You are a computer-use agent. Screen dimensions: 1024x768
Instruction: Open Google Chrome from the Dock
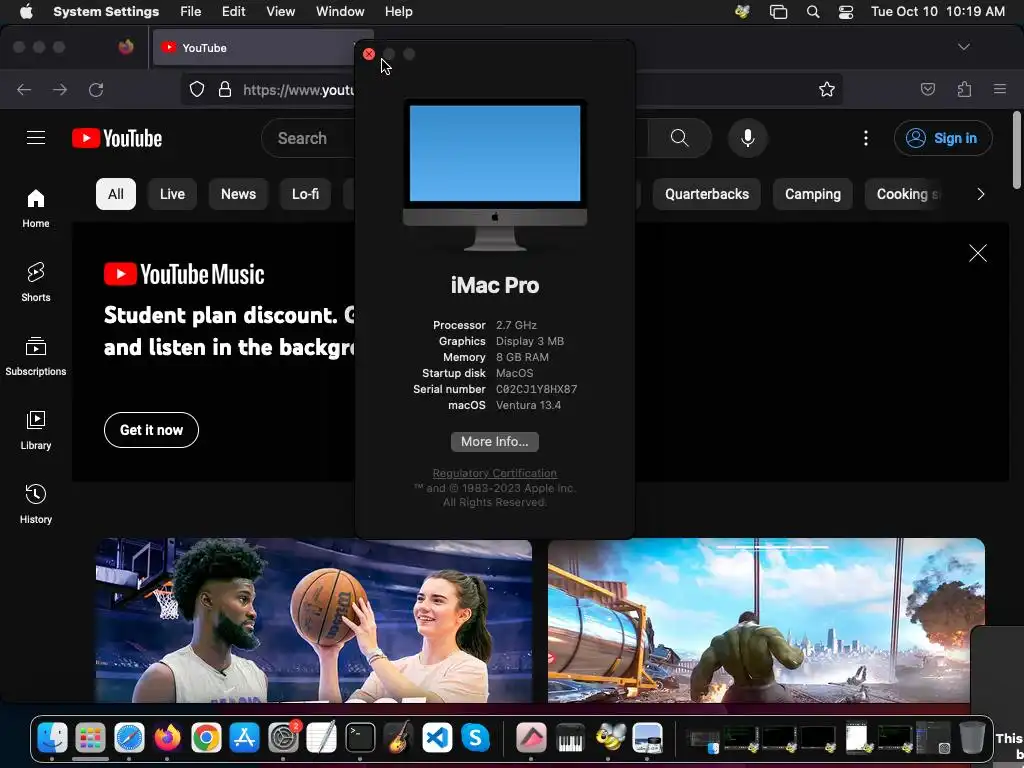pos(206,738)
